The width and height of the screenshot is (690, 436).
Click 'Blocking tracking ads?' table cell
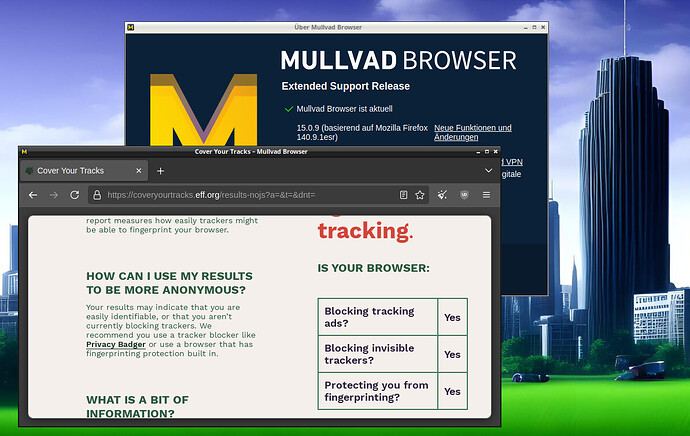(x=378, y=317)
